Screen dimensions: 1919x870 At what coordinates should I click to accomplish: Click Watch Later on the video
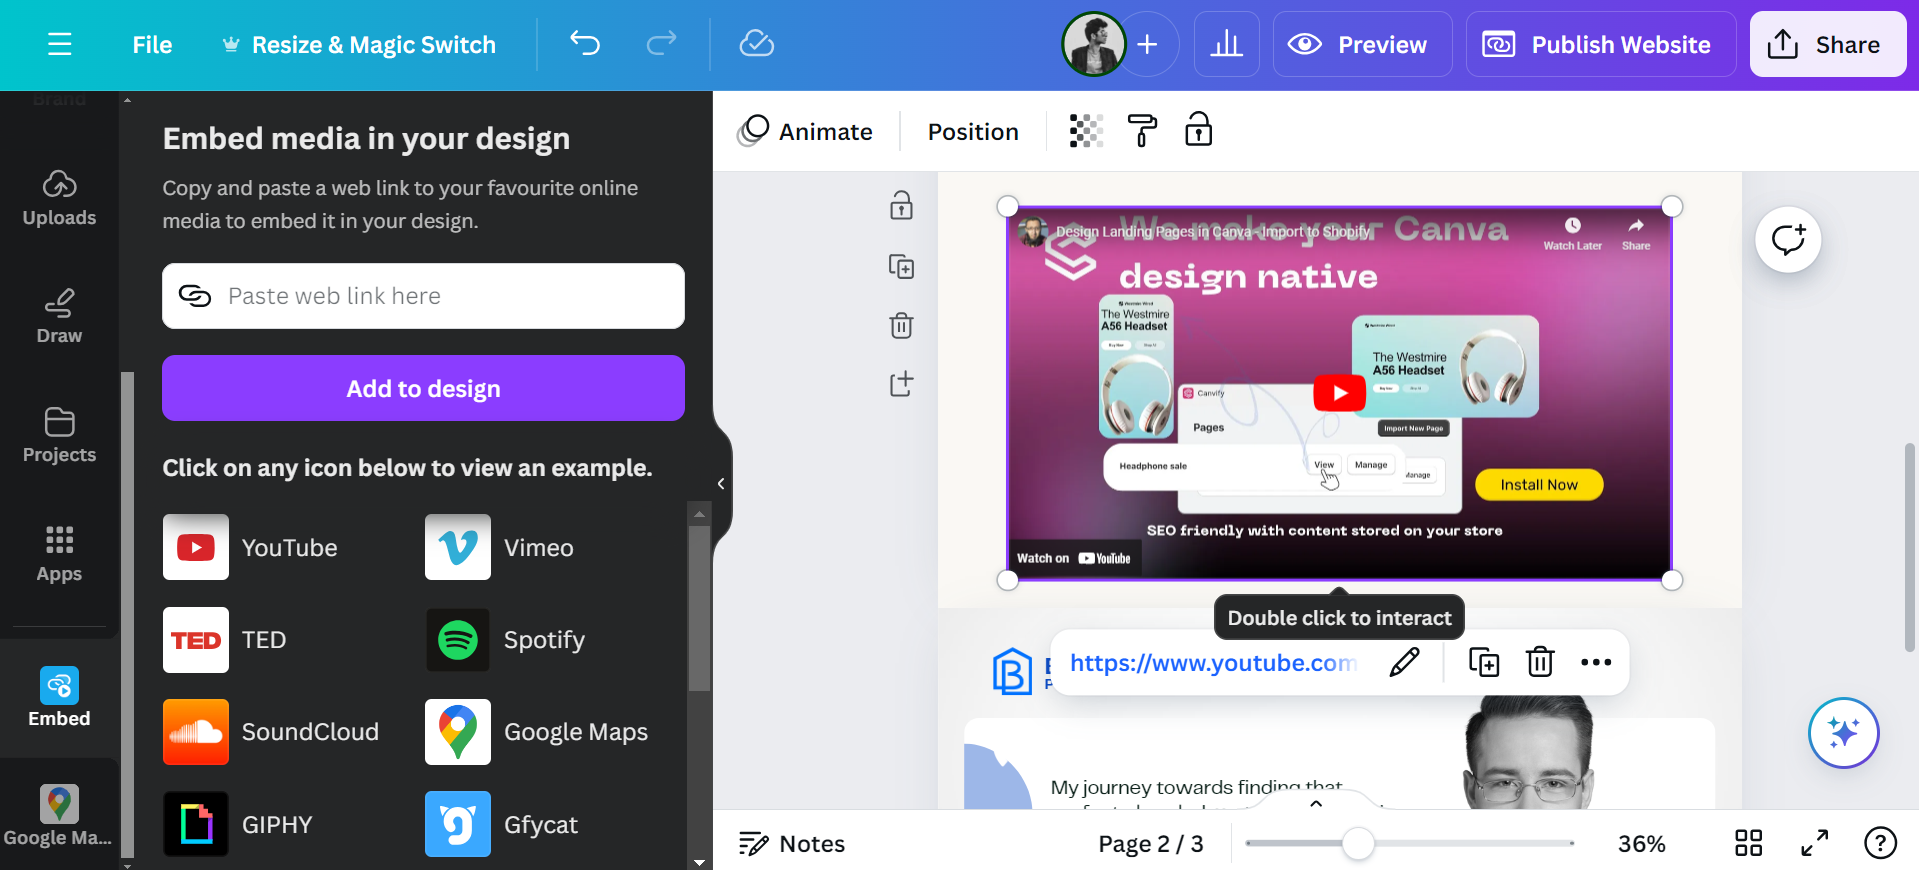tap(1572, 234)
